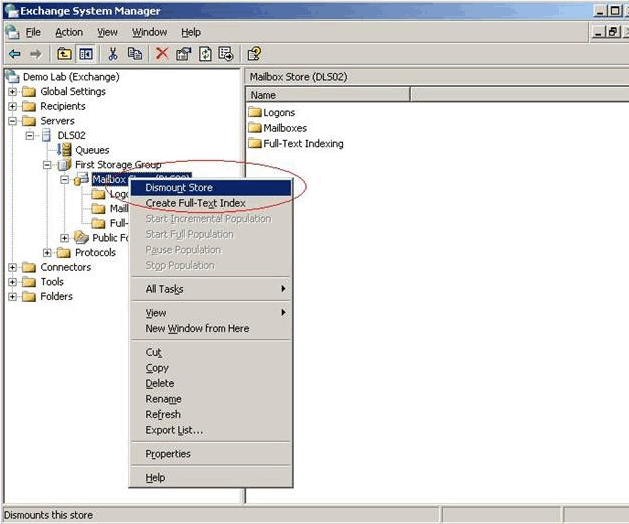Expand the Protocols node
Image resolution: width=629 pixels, height=524 pixels.
[x=47, y=253]
